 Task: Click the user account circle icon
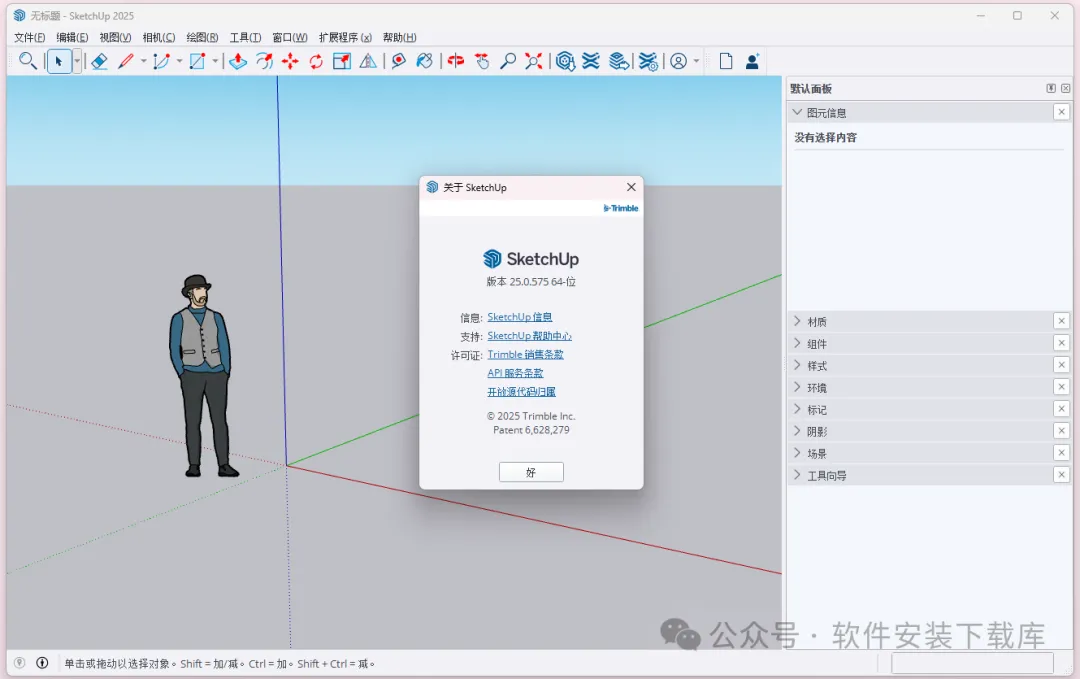[x=678, y=61]
